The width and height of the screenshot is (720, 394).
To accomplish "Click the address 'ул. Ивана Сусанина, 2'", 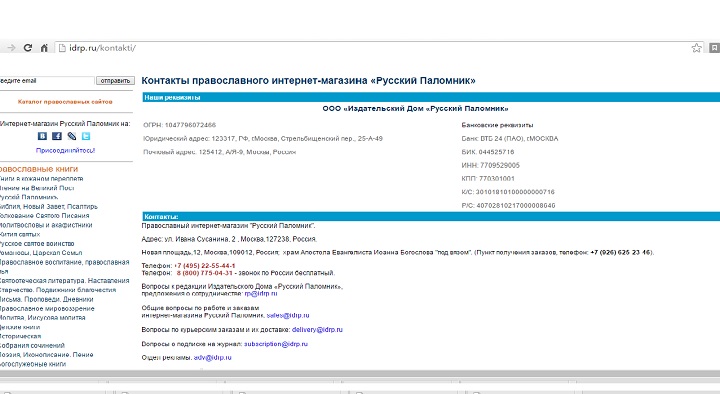I will click(x=200, y=239).
